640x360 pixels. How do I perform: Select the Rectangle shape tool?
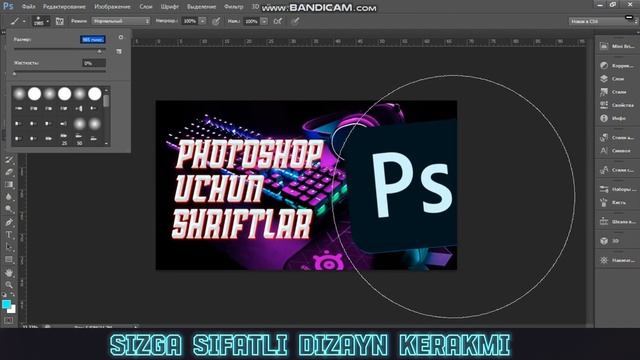click(x=9, y=260)
